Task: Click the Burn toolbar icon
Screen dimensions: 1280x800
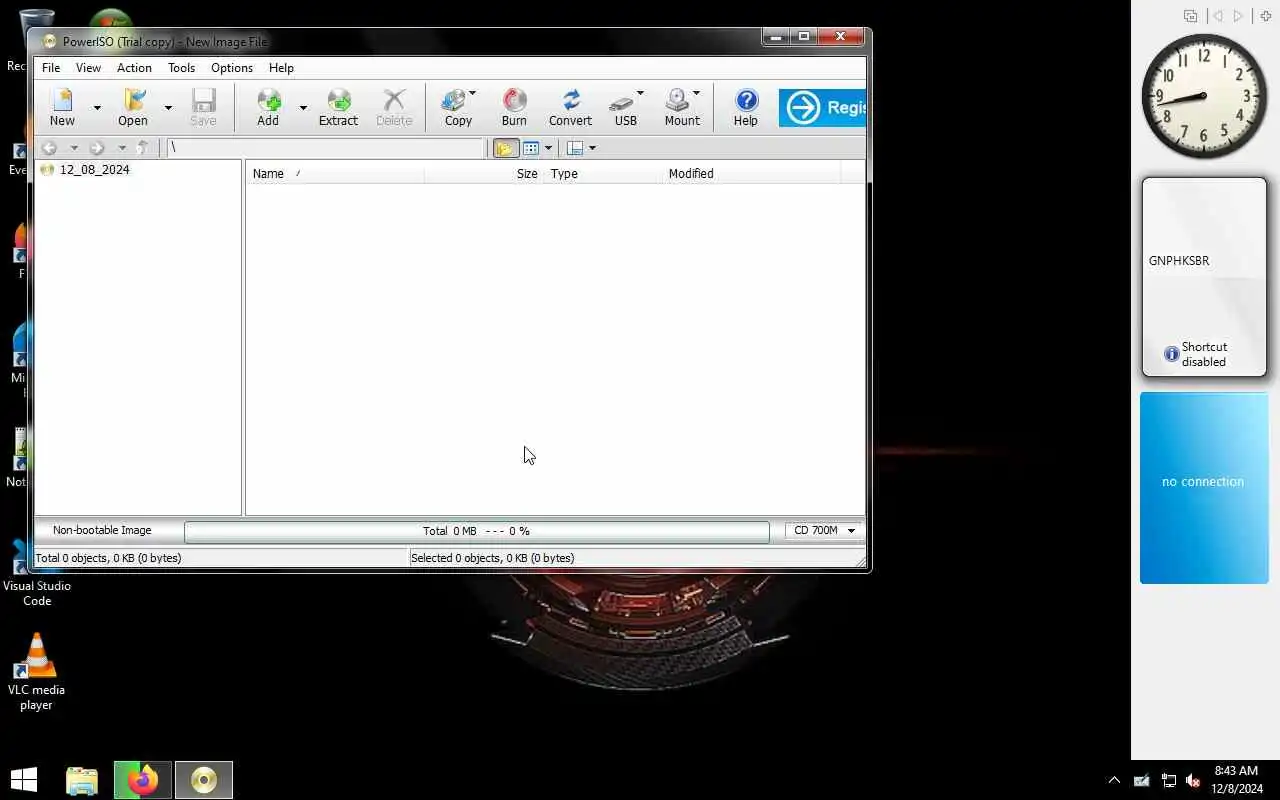Action: [x=514, y=107]
